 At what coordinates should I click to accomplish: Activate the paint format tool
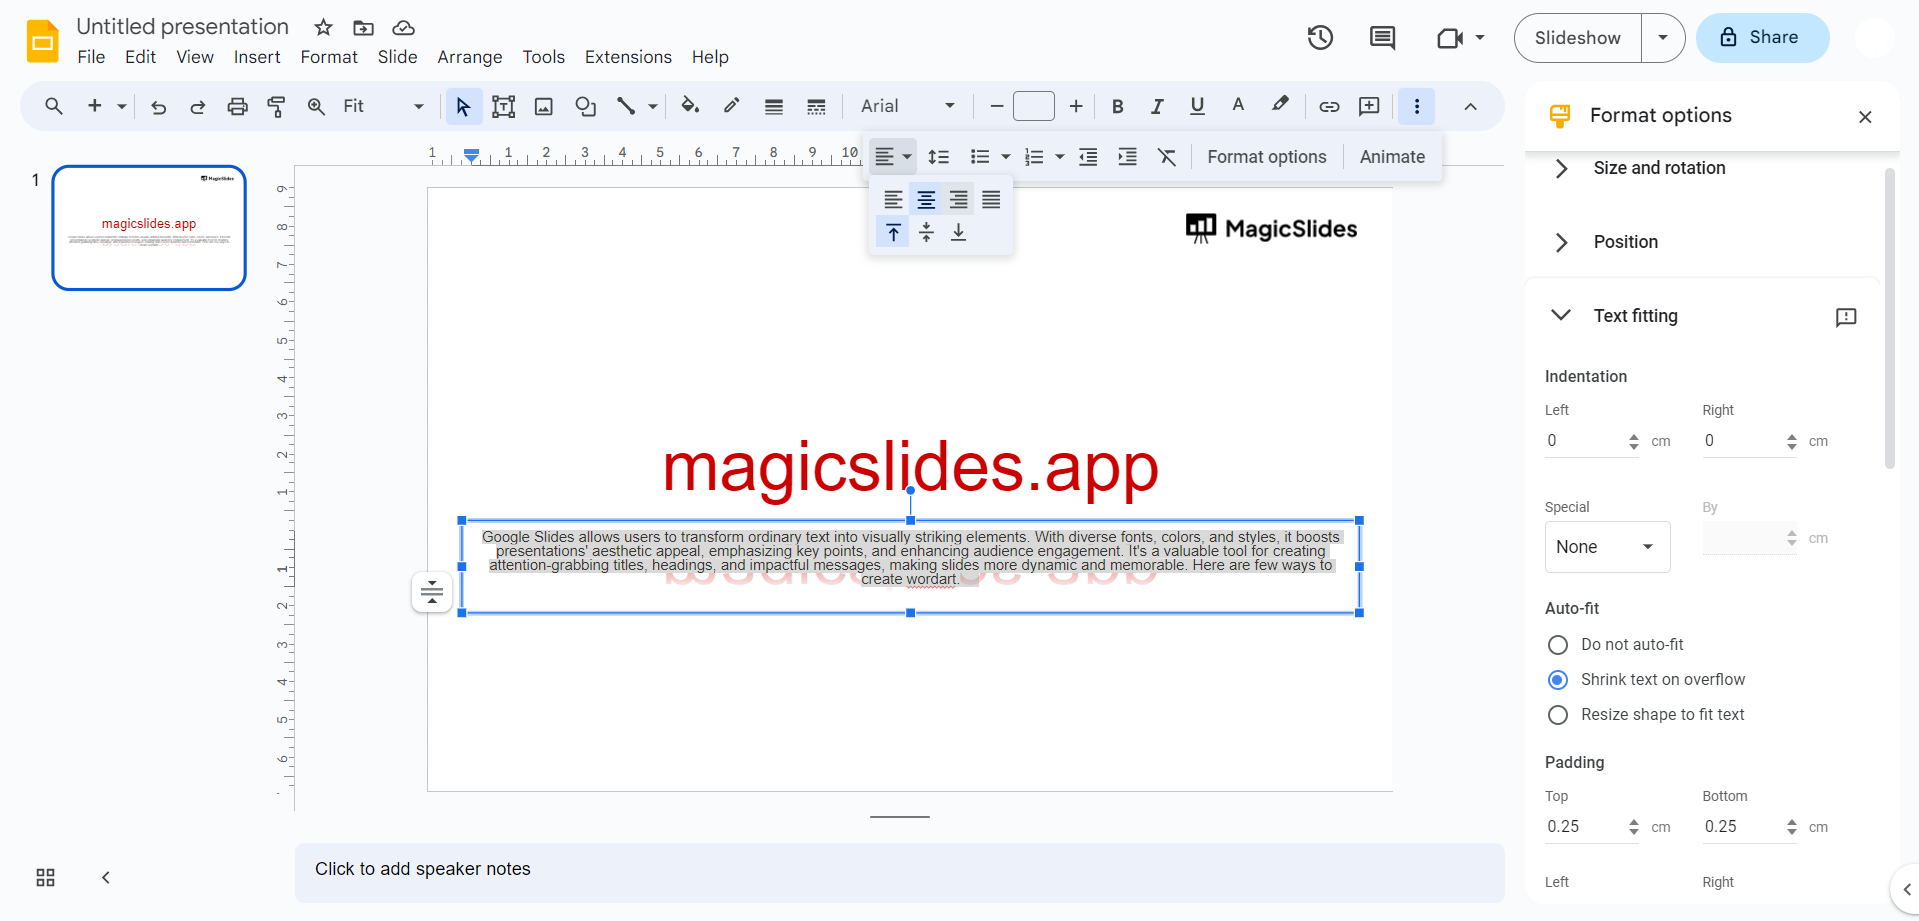coord(277,106)
